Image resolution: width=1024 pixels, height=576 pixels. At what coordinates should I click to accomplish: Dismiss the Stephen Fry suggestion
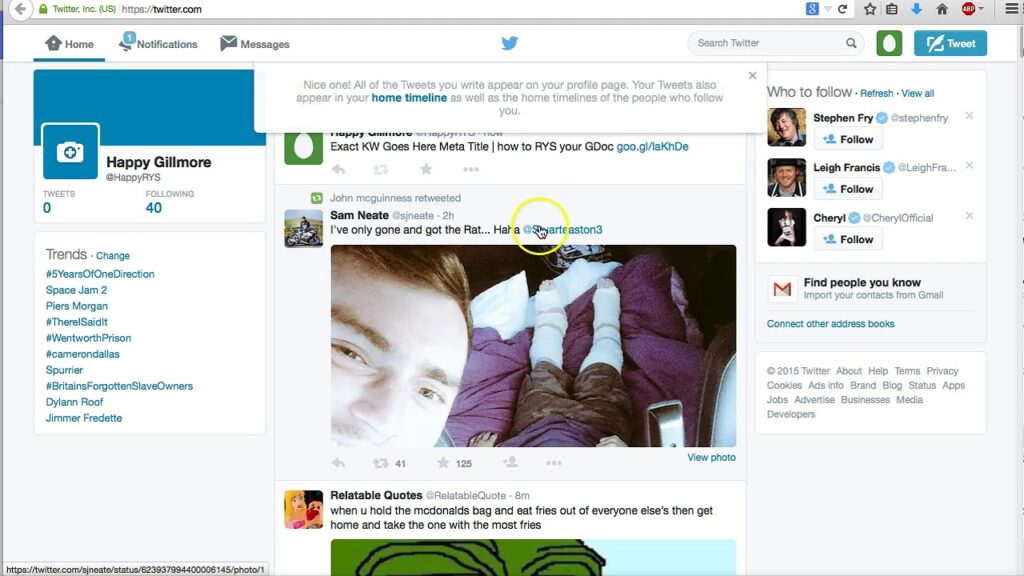click(x=969, y=116)
